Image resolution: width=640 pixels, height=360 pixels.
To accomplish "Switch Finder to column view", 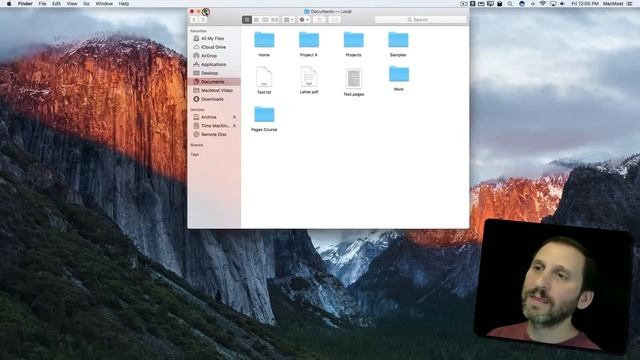I will pyautogui.click(x=265, y=20).
